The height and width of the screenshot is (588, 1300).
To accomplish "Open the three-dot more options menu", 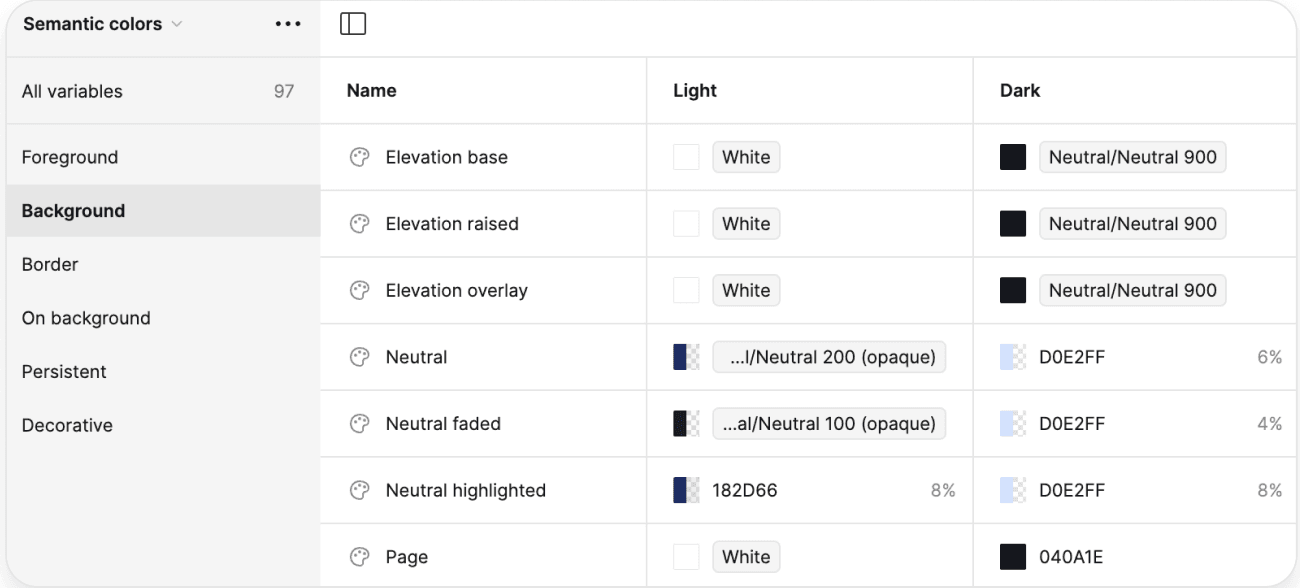I will pos(287,24).
